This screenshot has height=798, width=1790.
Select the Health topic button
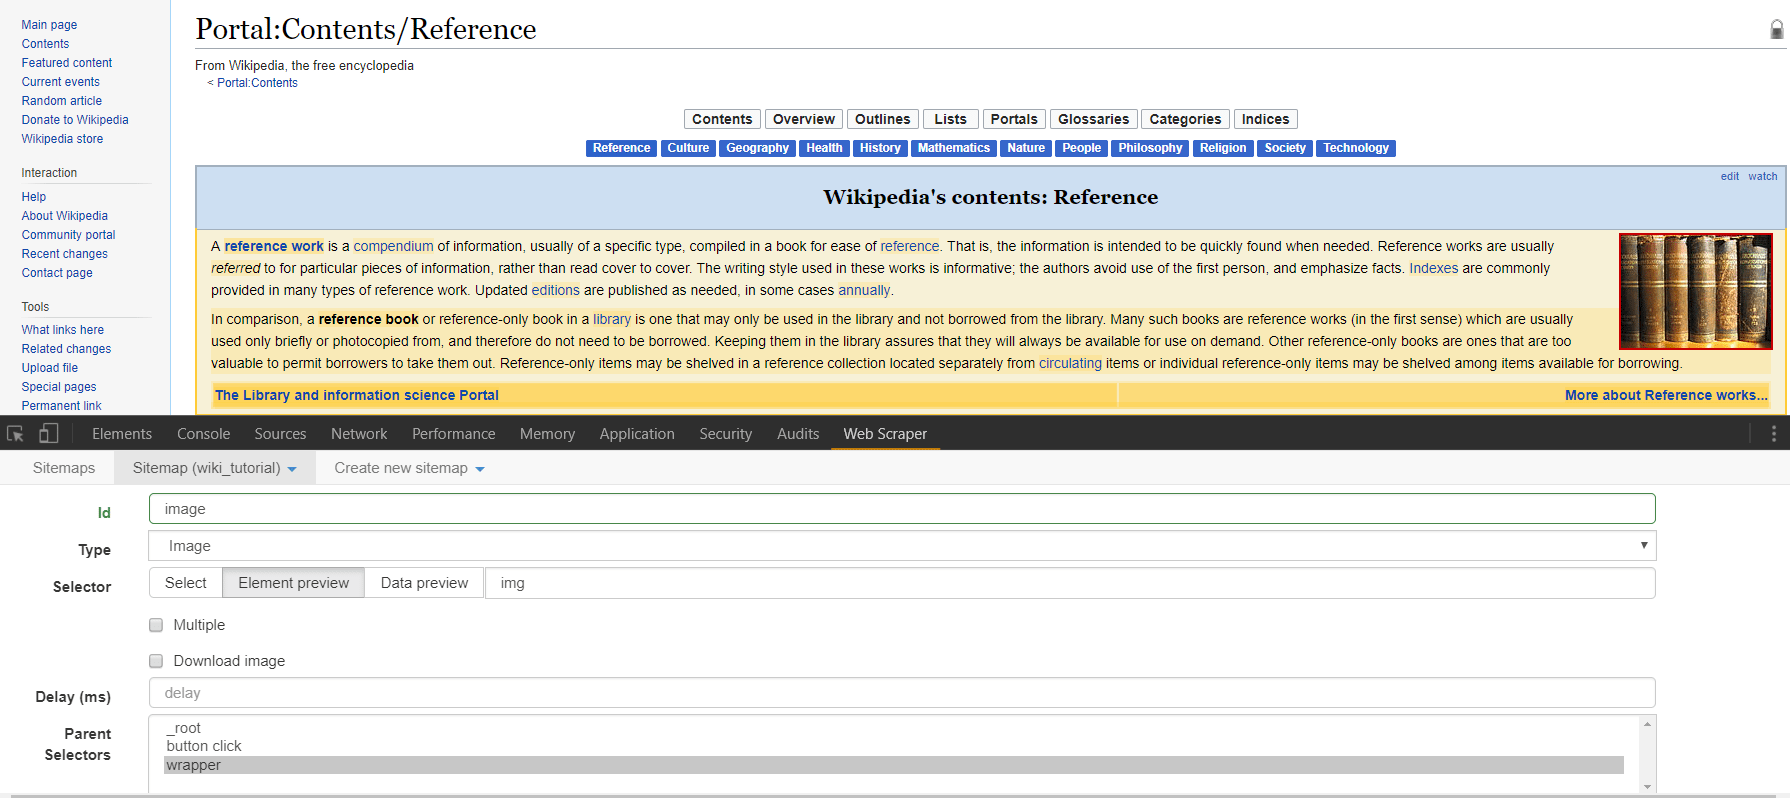point(824,148)
